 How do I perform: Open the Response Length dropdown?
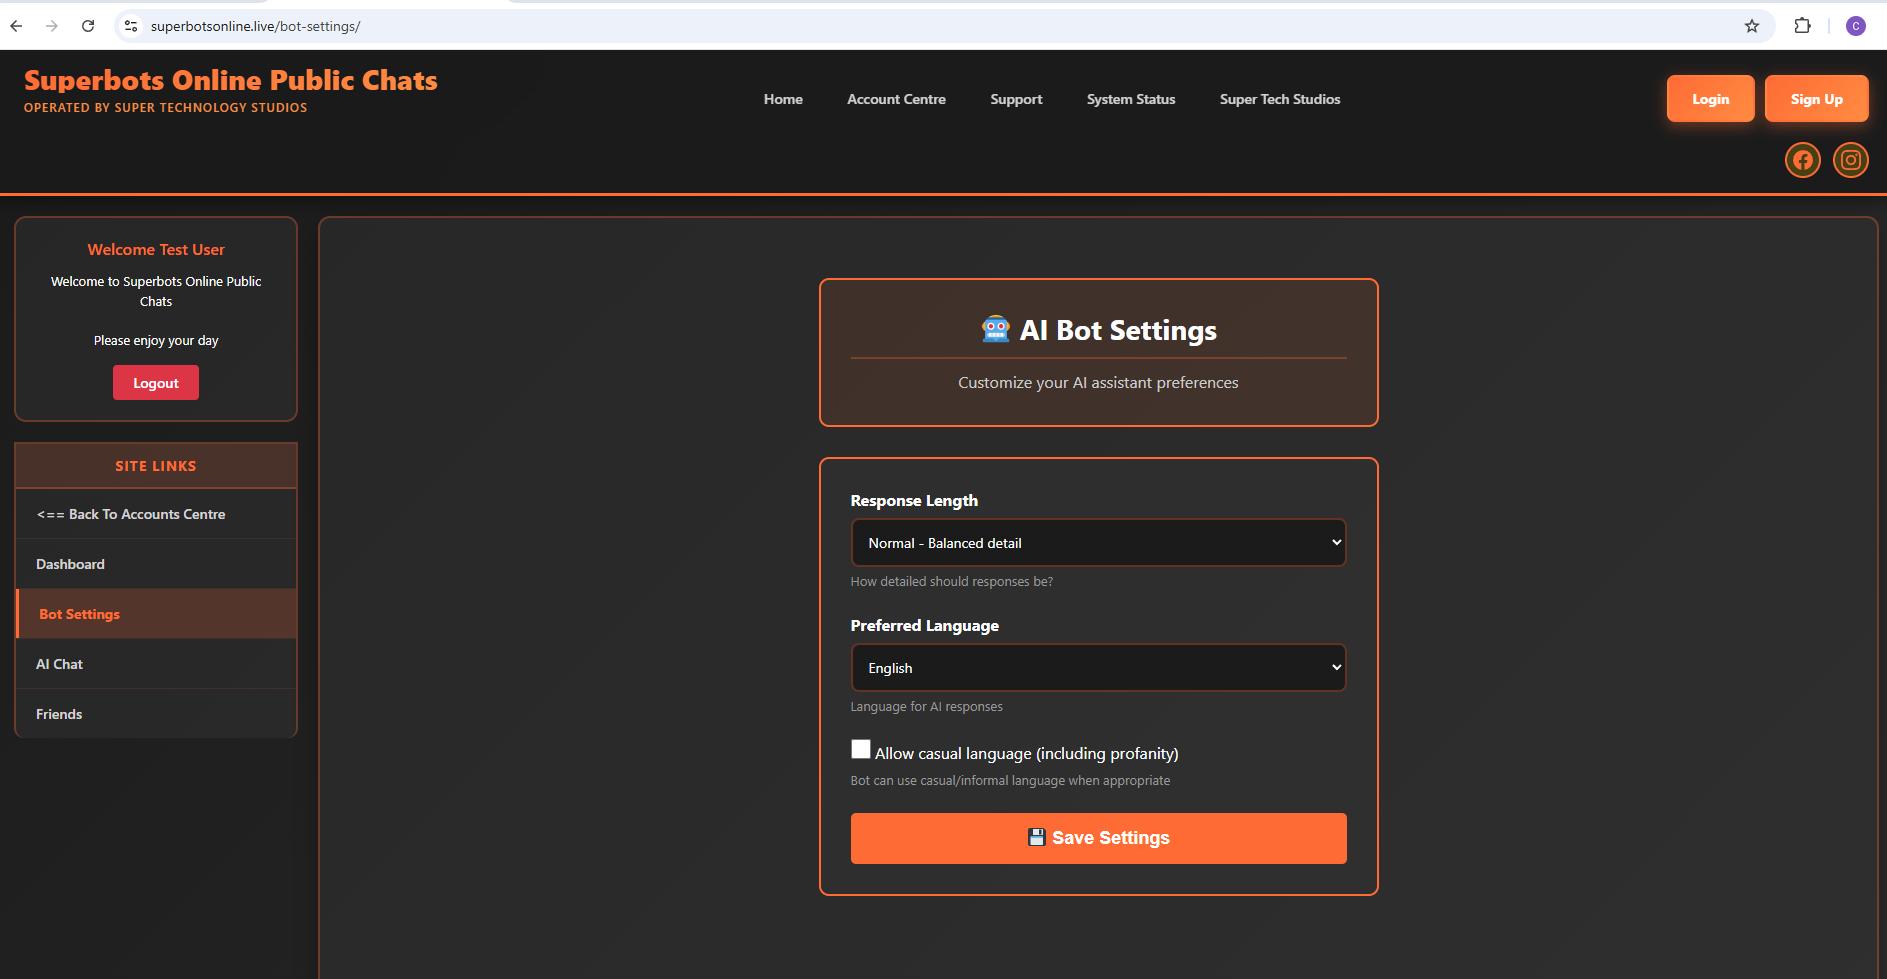[x=1098, y=543]
